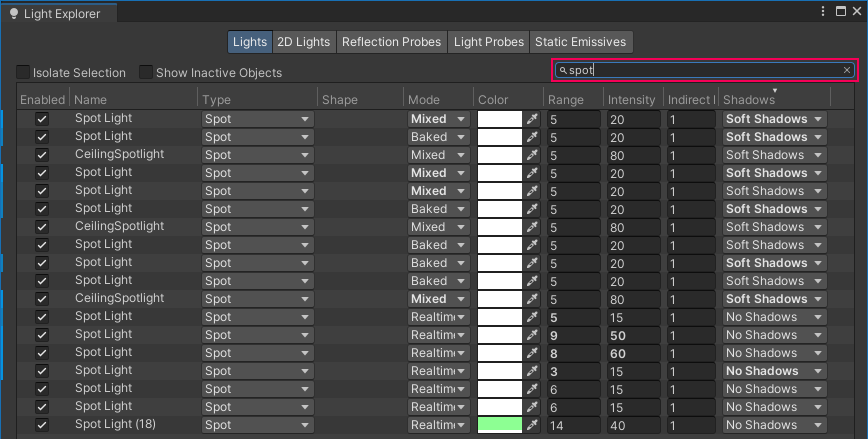Viewport: 868px width, 439px height.
Task: Toggle Show Inactive Objects checkbox
Action: coord(146,72)
